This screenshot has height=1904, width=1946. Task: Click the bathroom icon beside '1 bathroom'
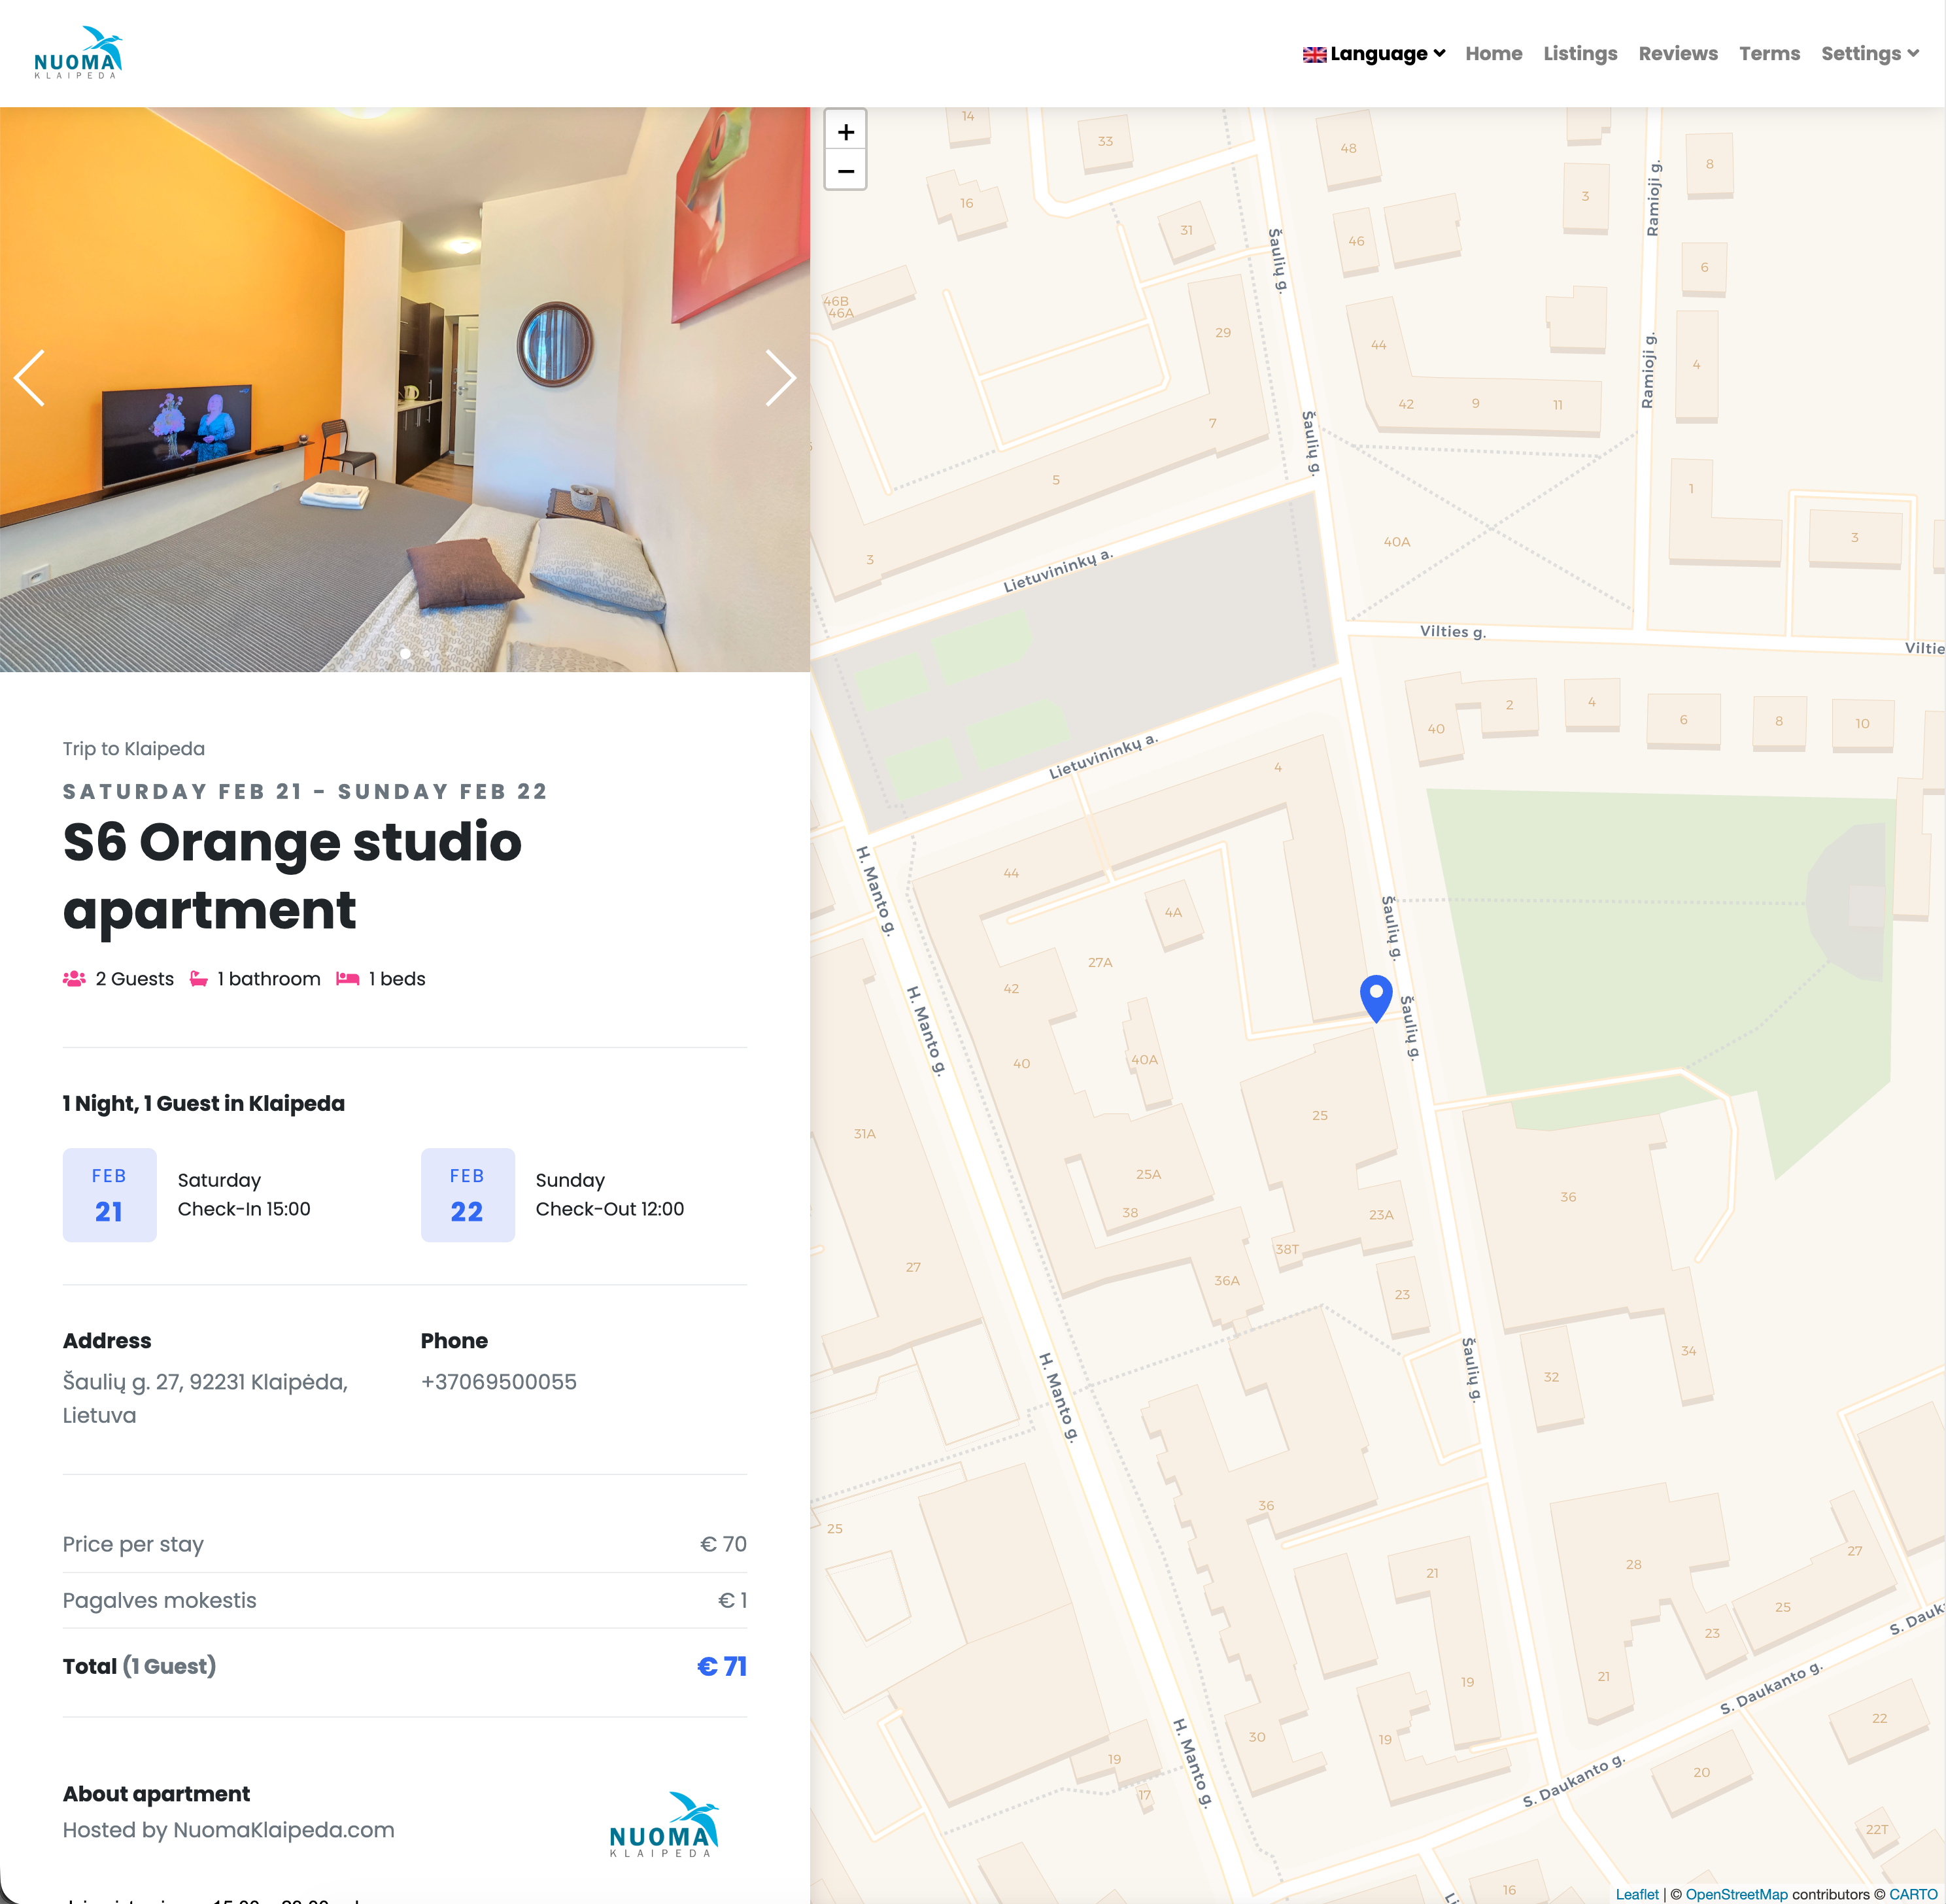[x=199, y=978]
